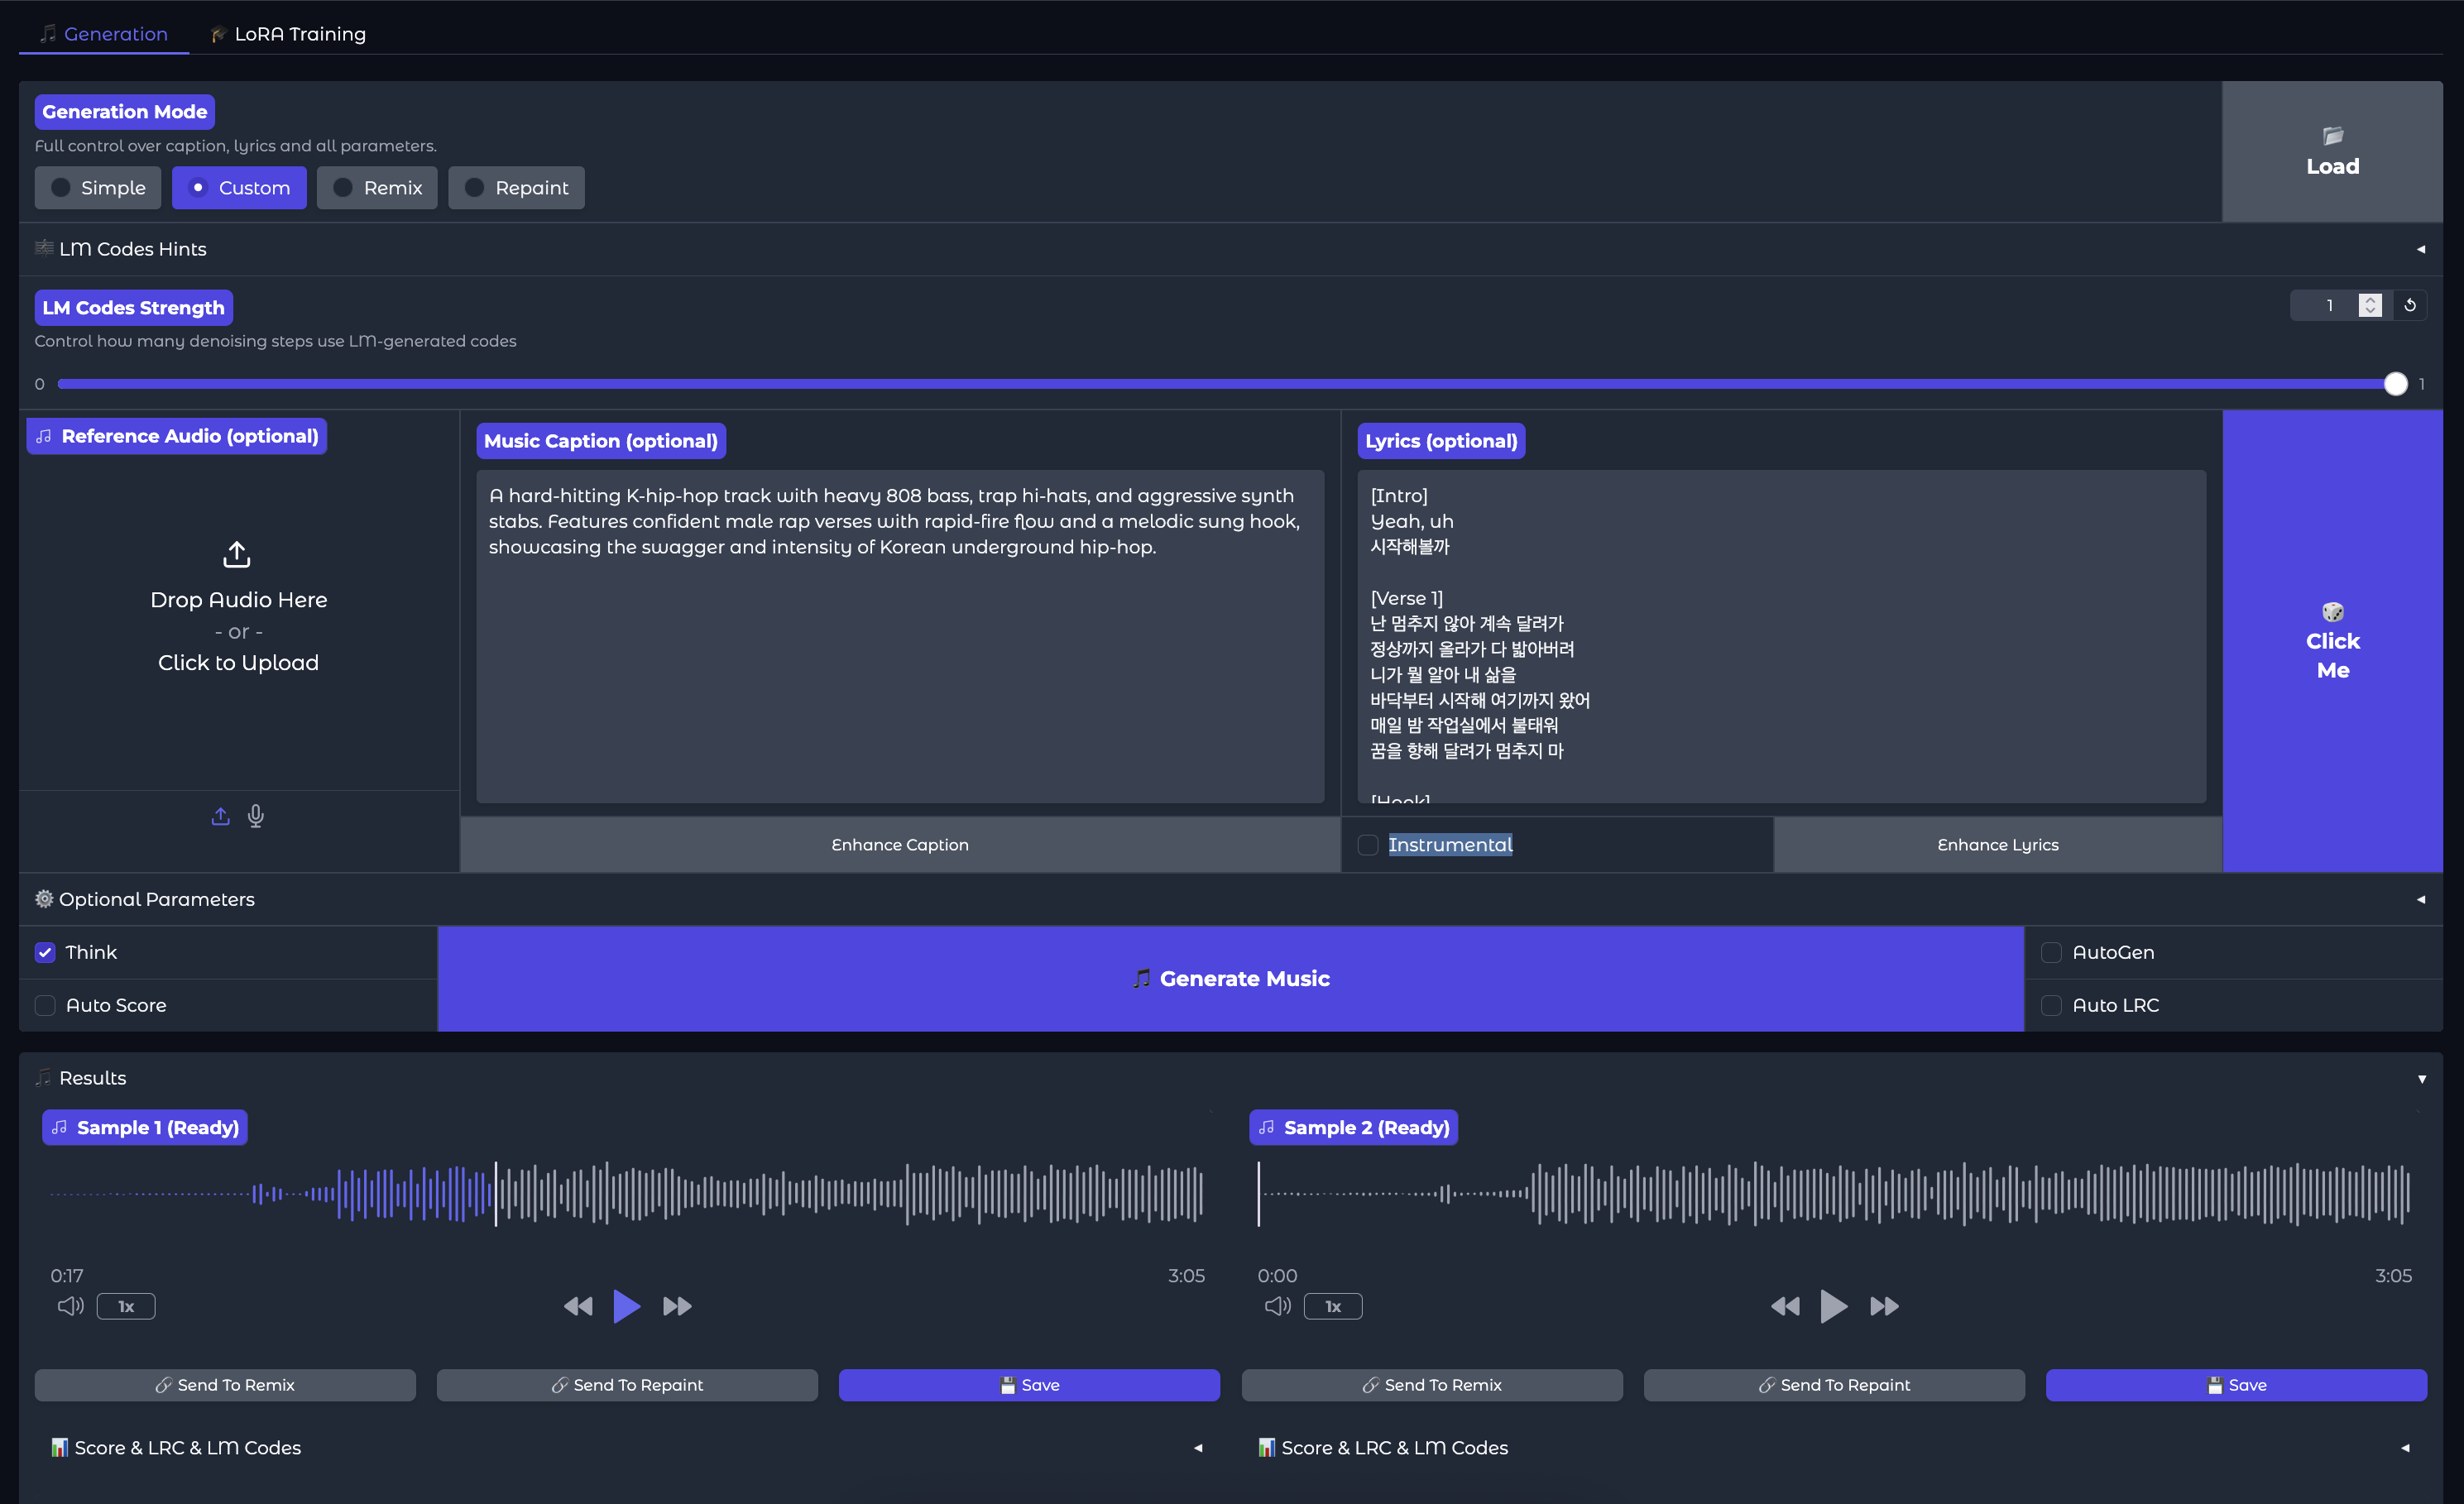
Task: Click fast-forward on Sample 2
Action: click(1884, 1306)
